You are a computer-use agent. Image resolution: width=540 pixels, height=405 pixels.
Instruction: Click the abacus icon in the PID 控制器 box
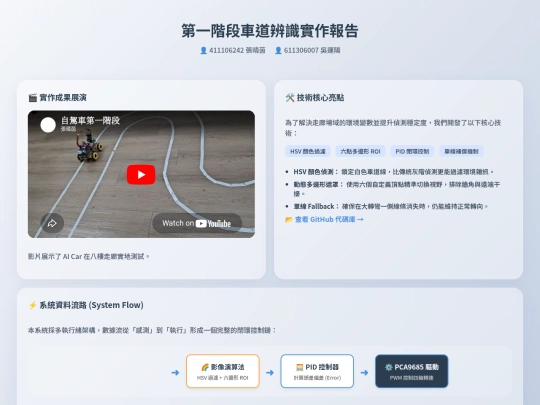coord(300,367)
